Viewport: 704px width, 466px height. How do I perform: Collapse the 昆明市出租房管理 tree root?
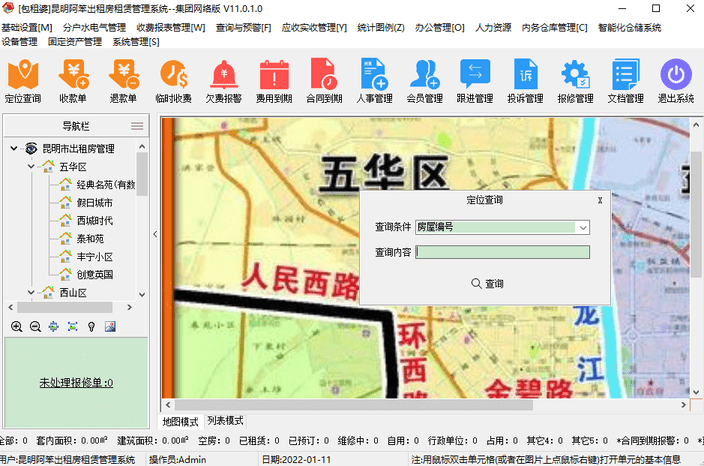coord(14,148)
